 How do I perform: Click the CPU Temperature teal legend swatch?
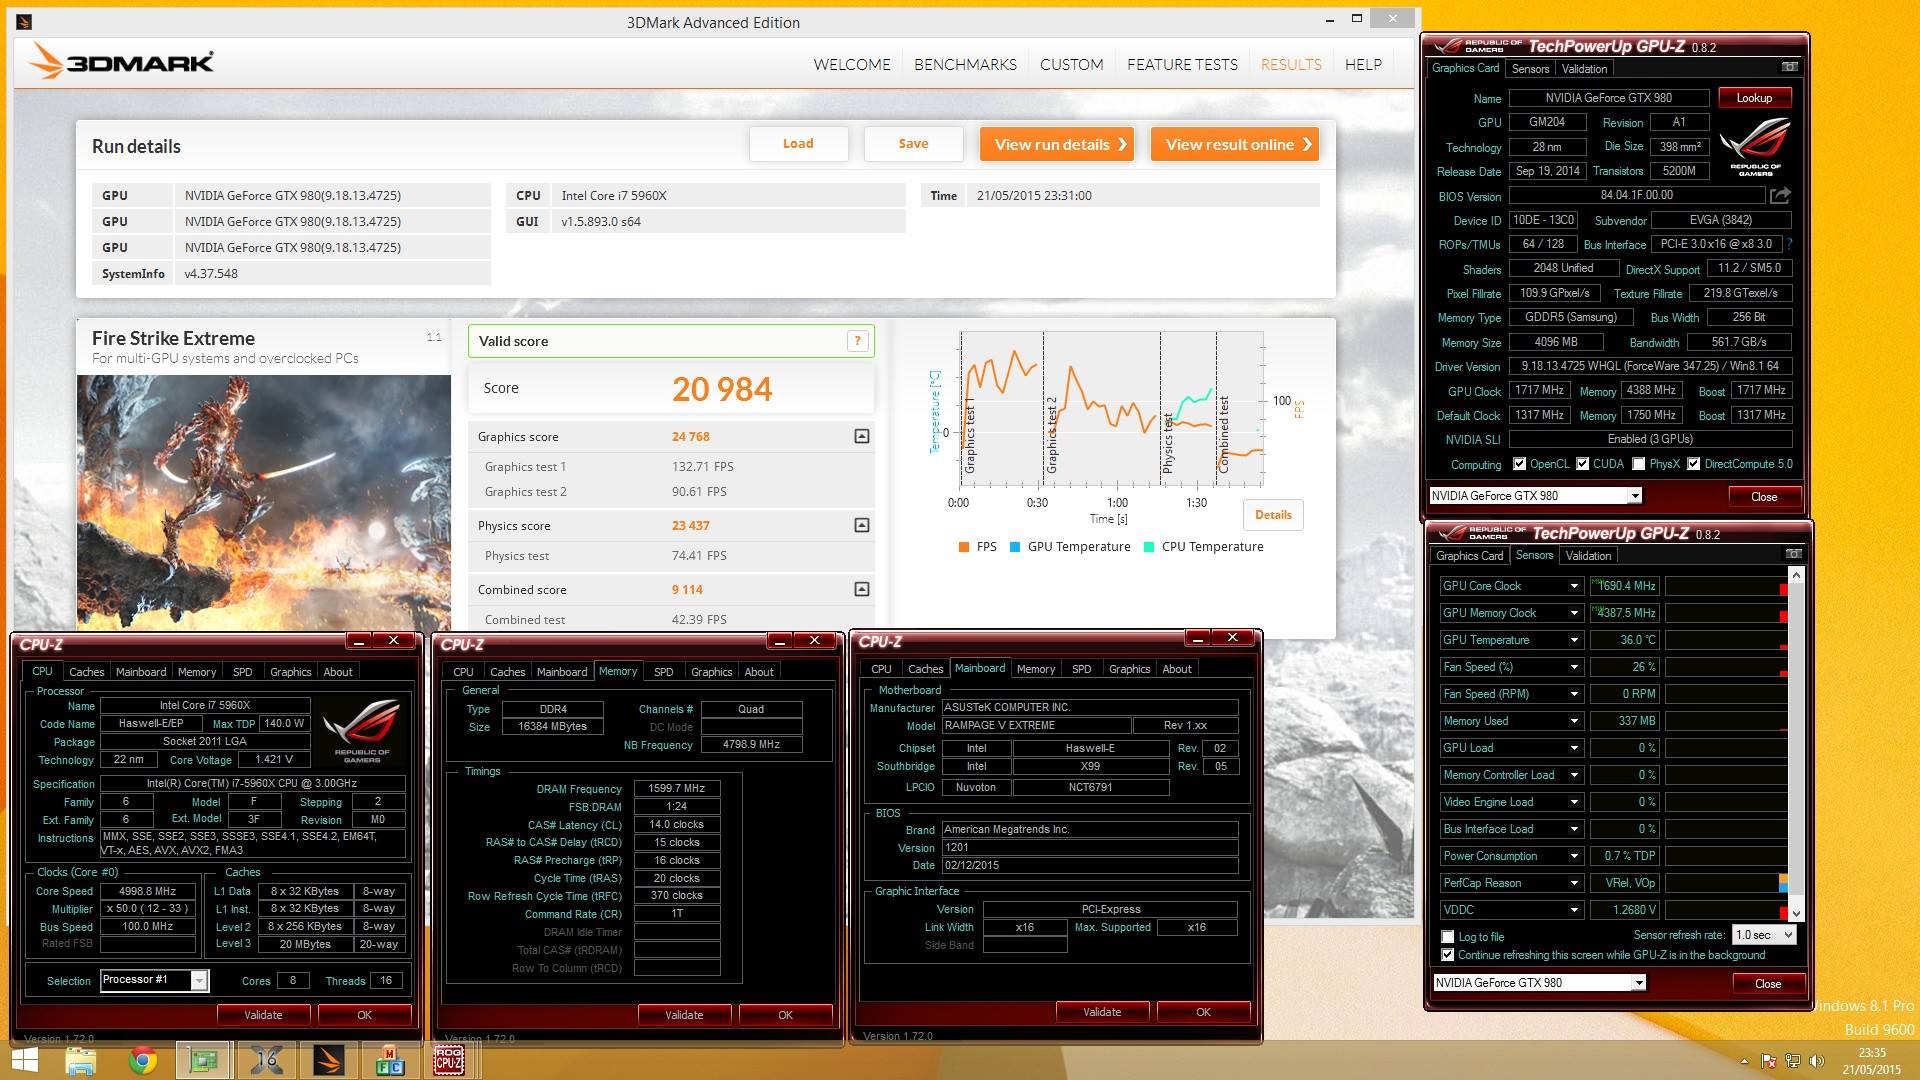click(1149, 547)
